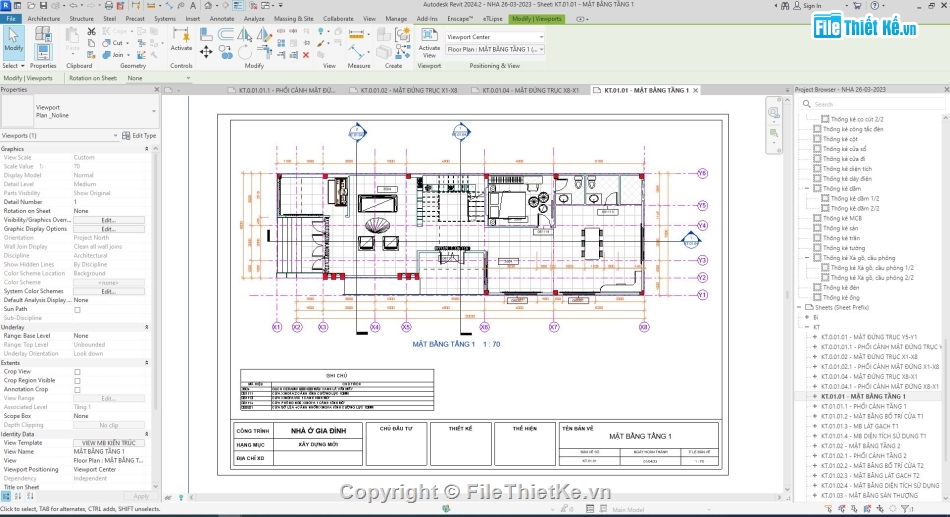Open Default 3D View house icon

[208, 5]
